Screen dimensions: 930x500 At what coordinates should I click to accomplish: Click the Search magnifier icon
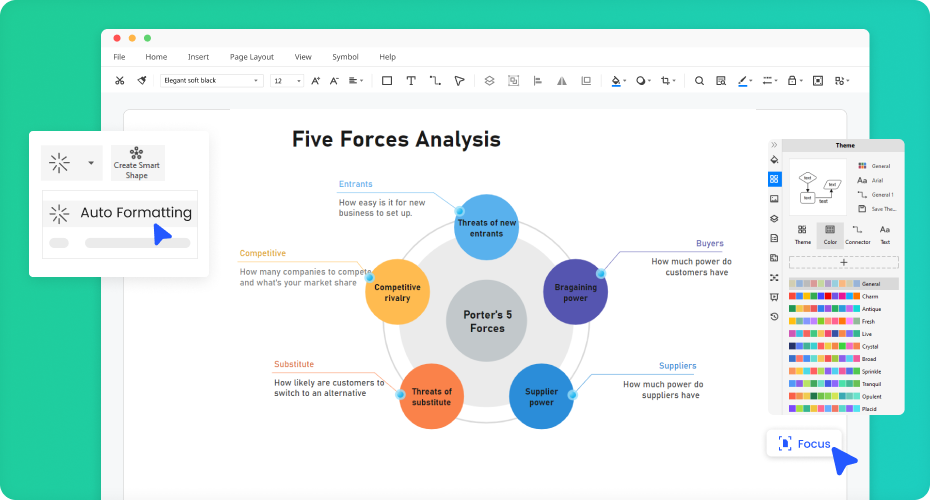(699, 80)
